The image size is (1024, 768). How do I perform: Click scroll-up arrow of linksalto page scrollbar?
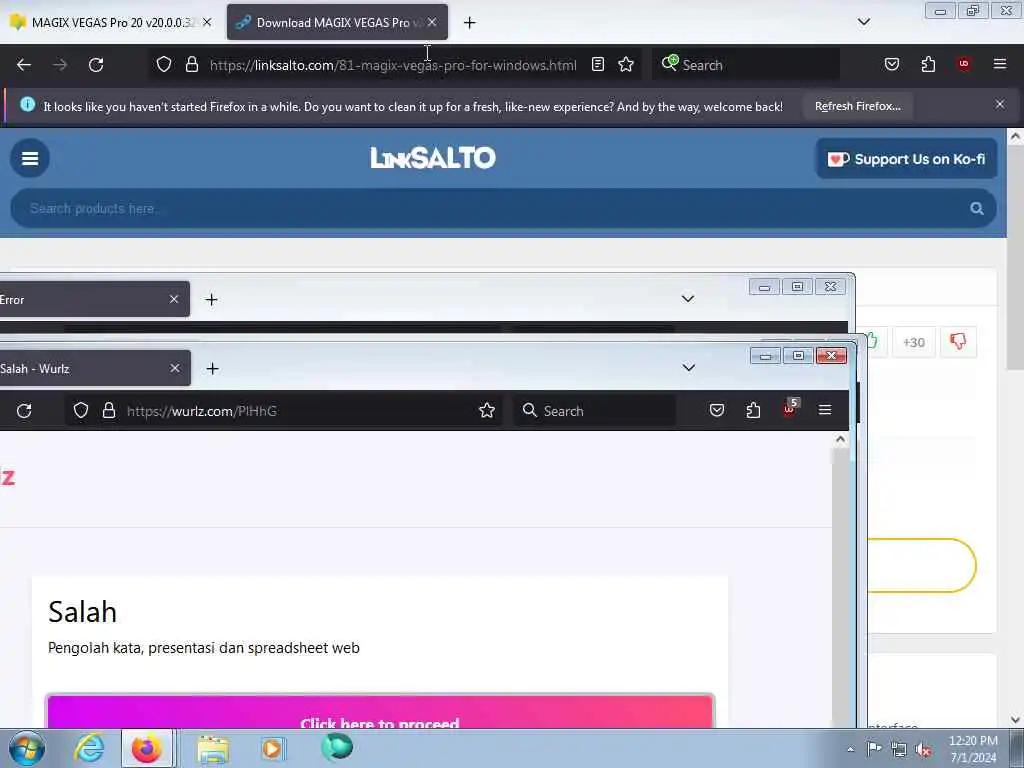pos(1015,136)
